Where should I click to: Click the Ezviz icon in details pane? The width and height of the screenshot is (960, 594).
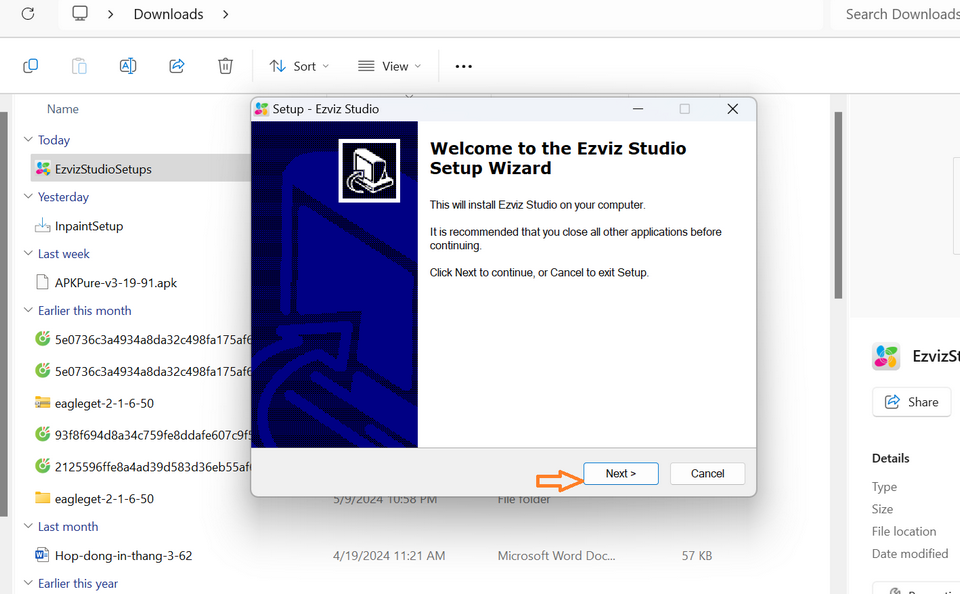click(886, 356)
